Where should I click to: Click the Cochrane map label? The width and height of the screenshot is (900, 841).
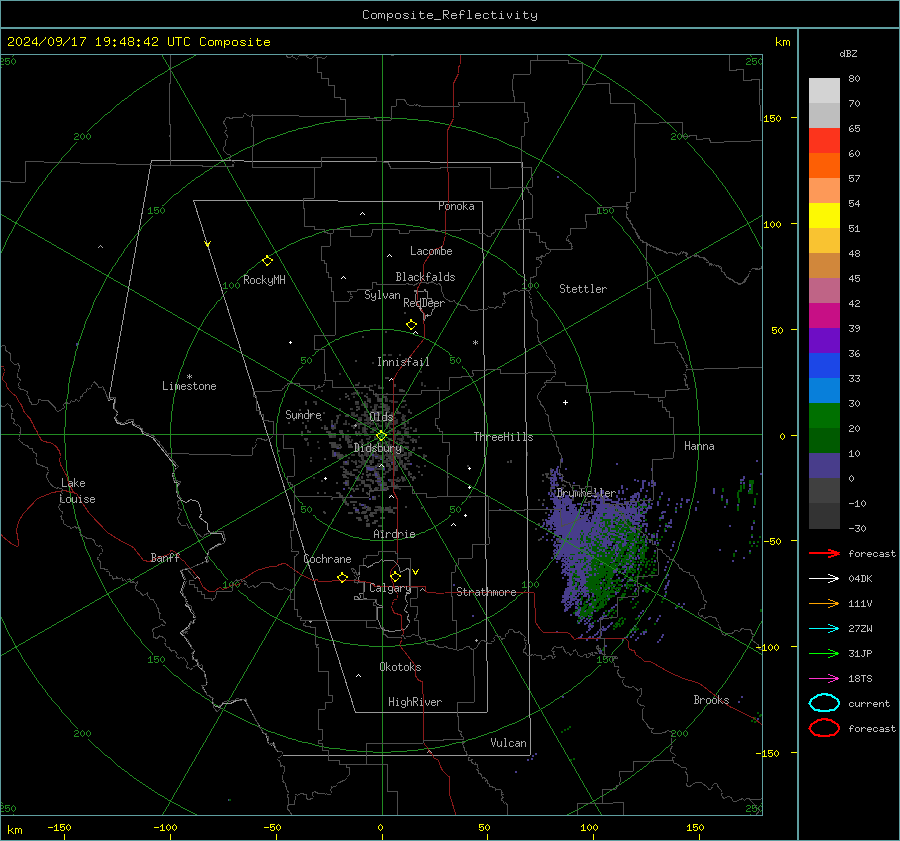click(327, 559)
